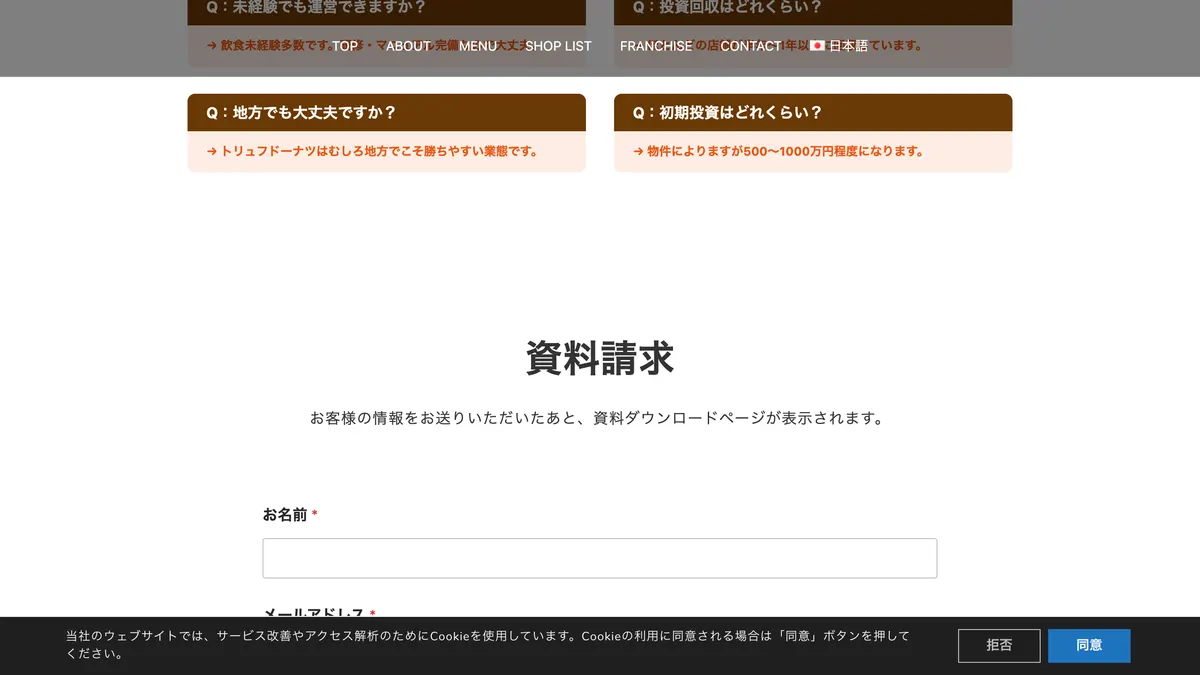Navigate to SHOP LIST
The width and height of the screenshot is (1200, 675).
(558, 46)
